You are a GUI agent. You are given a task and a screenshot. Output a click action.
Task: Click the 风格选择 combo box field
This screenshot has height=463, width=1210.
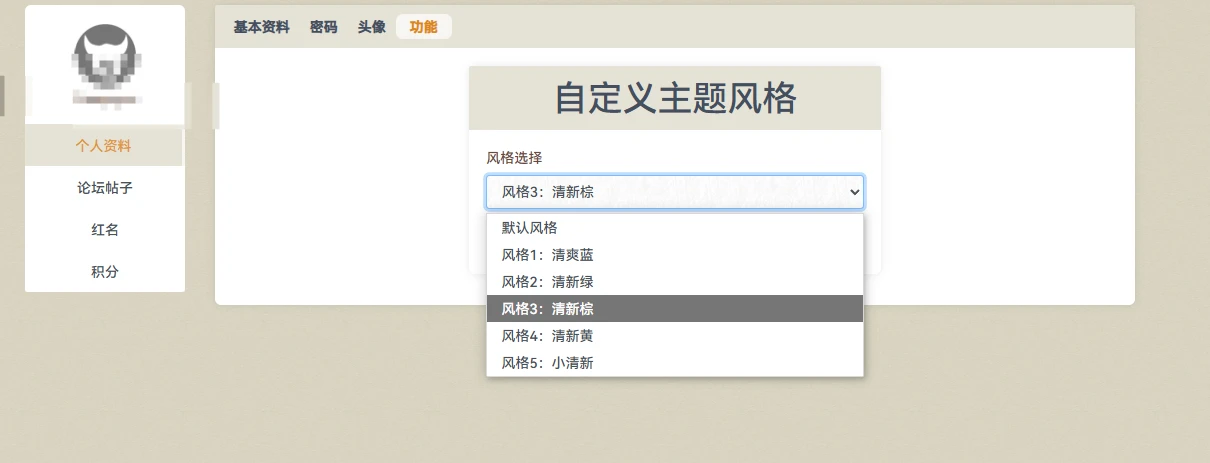point(660,192)
